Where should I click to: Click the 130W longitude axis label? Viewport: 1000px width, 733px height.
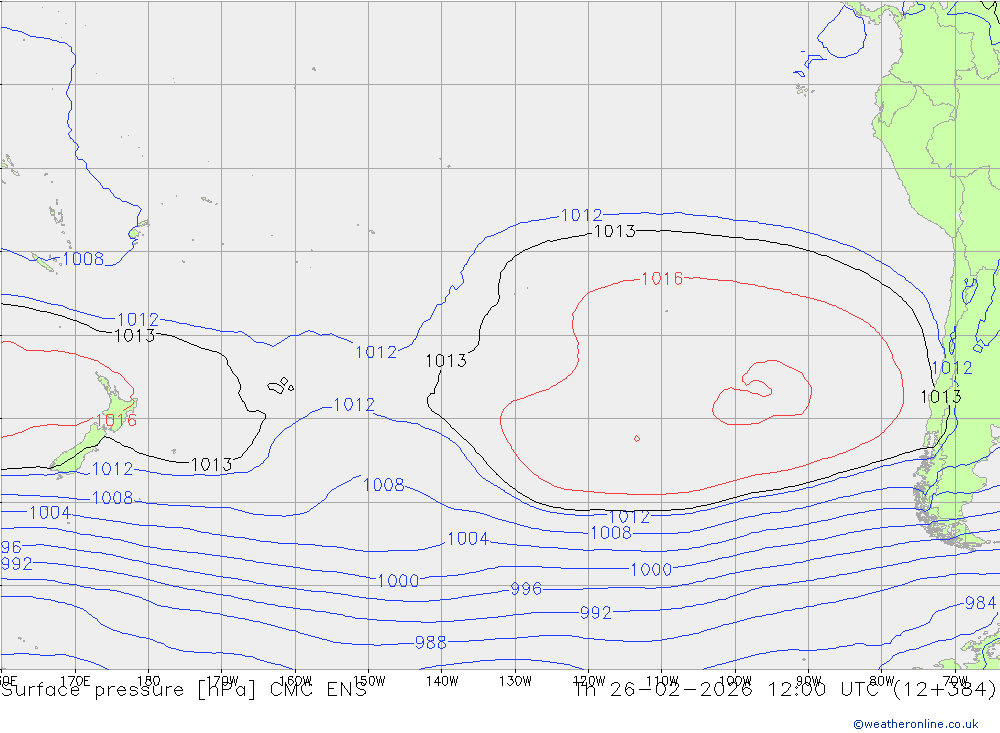click(515, 681)
